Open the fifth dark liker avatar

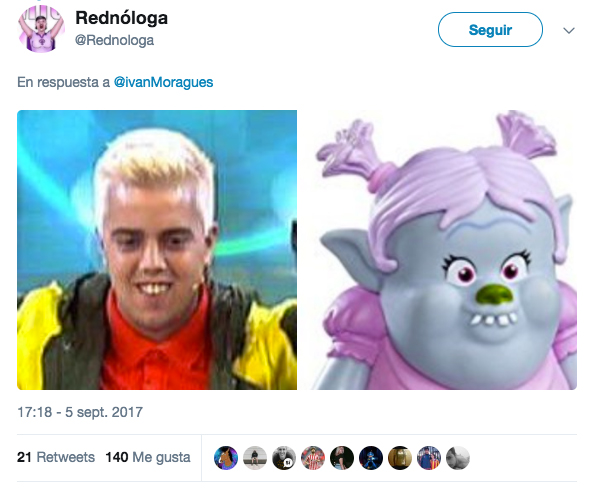coord(342,458)
